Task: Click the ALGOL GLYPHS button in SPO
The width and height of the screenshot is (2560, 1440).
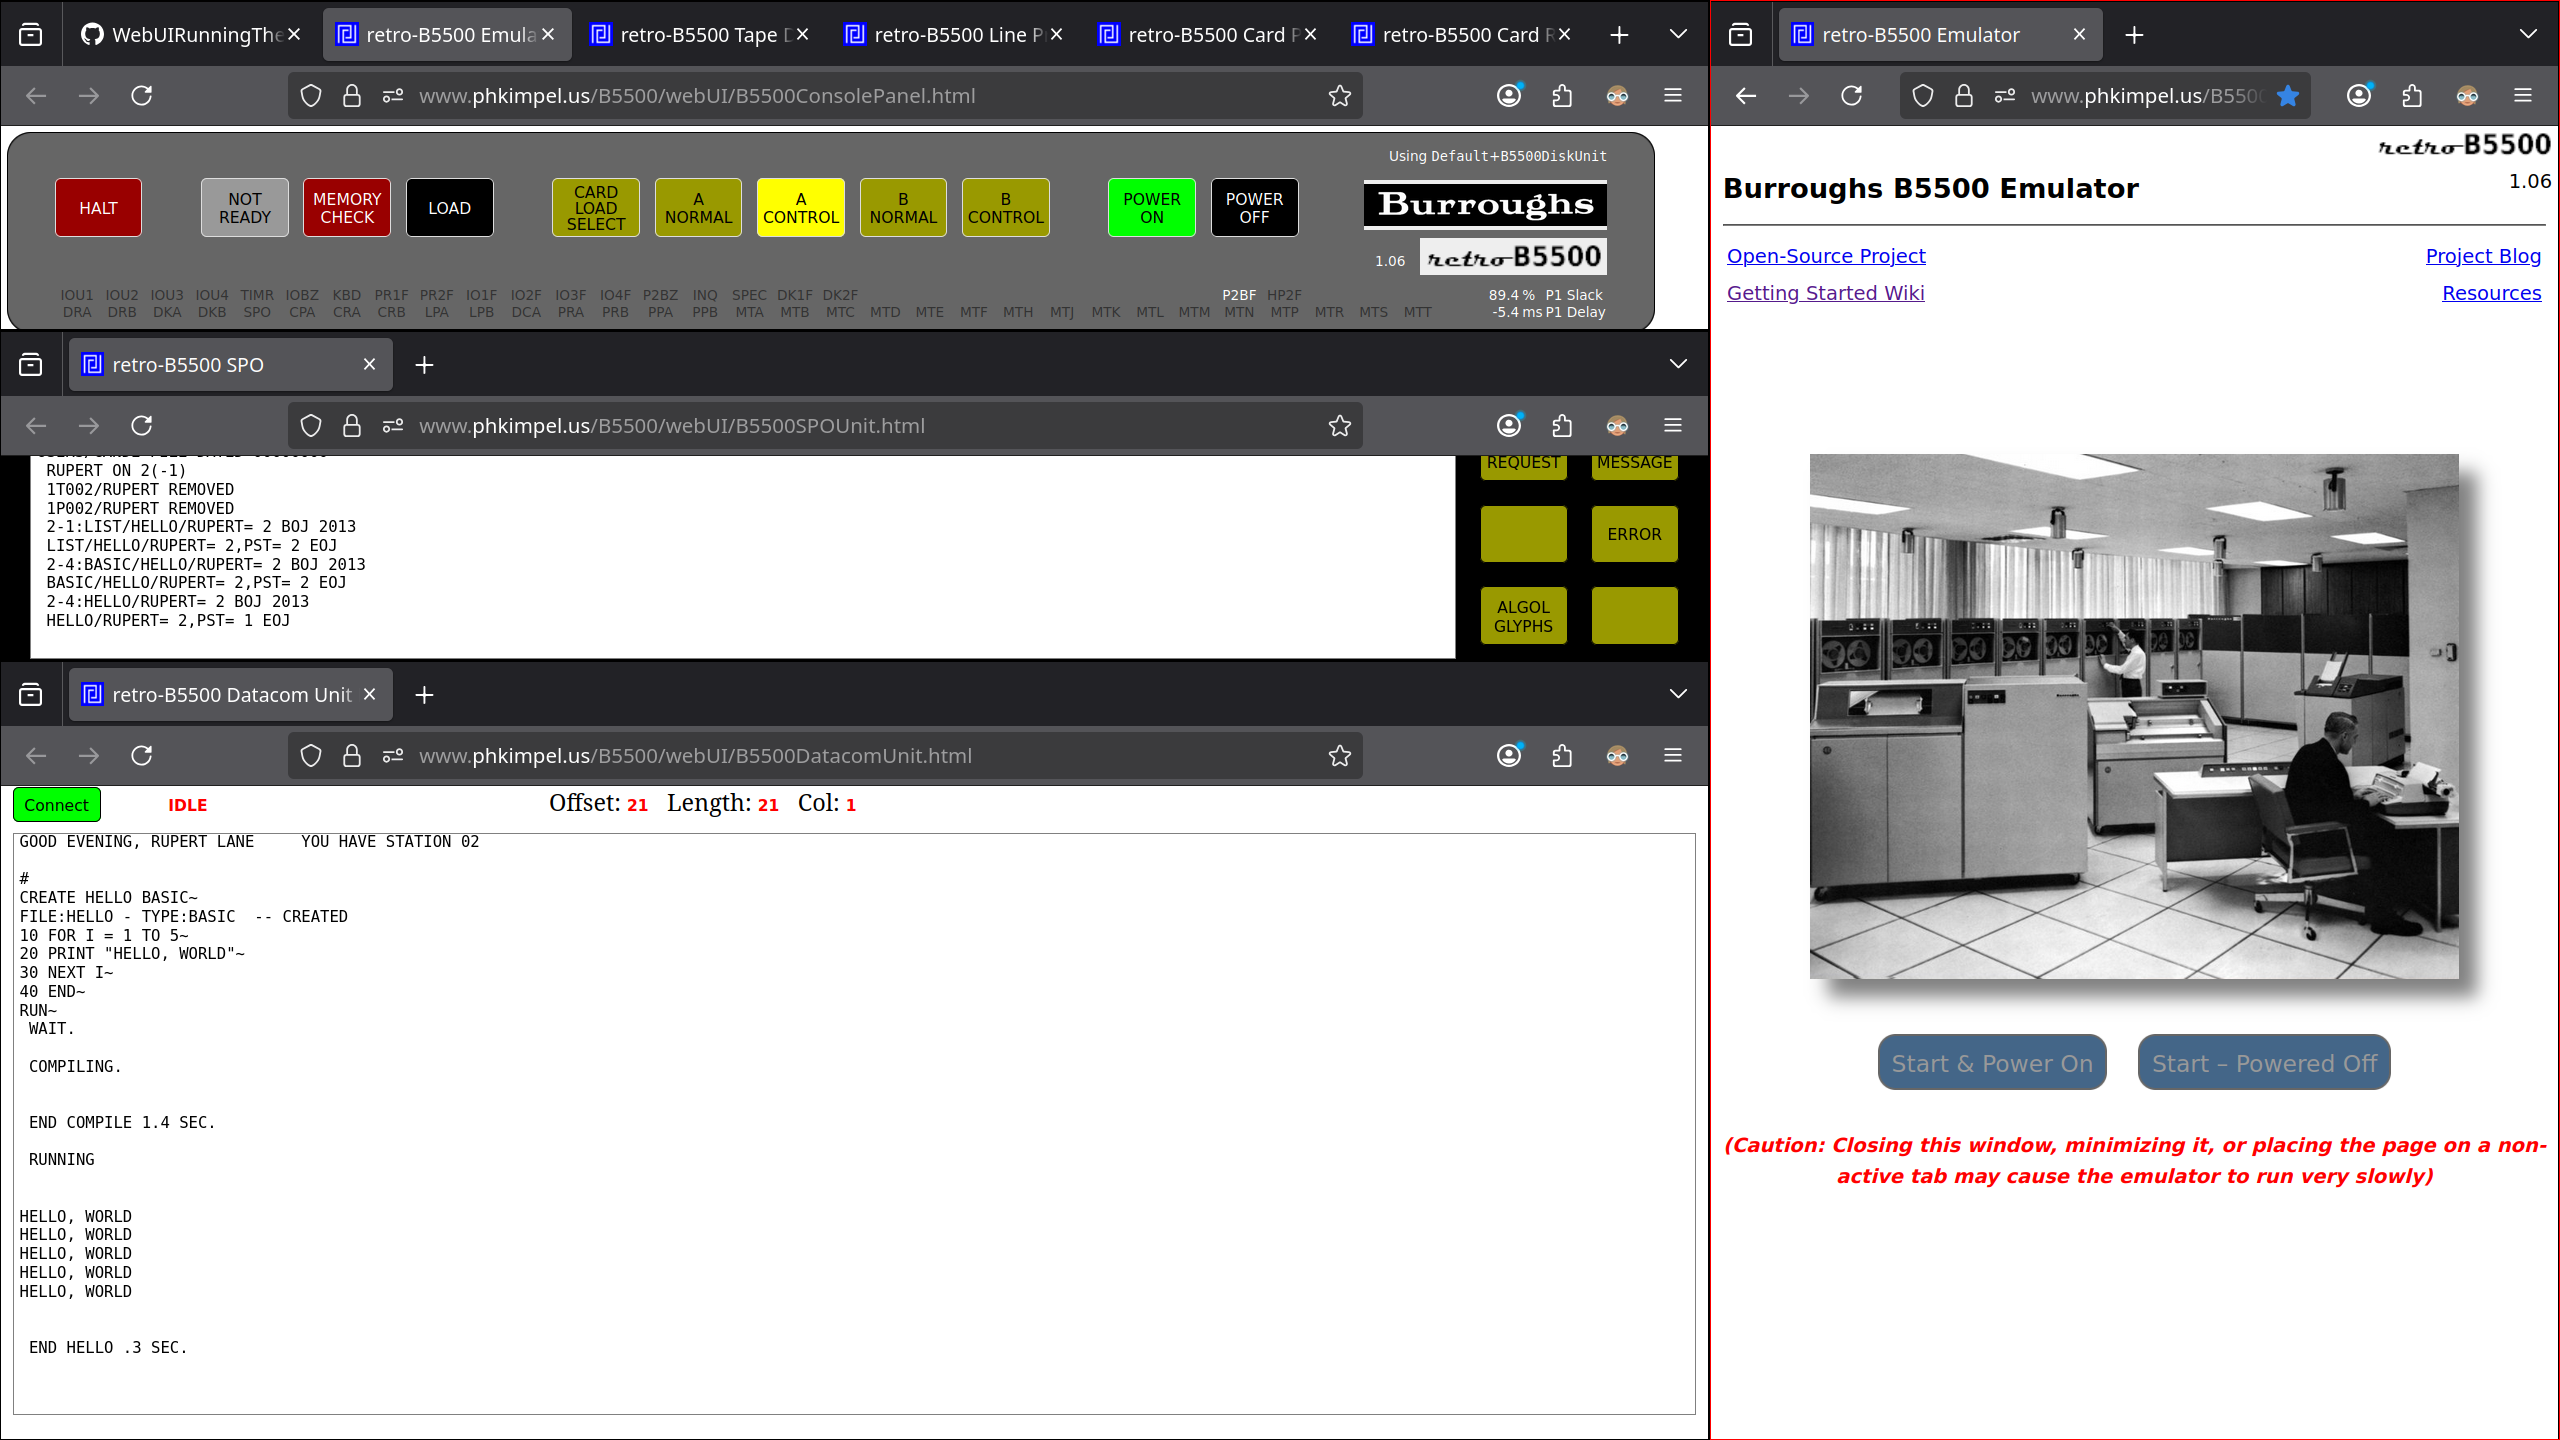Action: point(1523,616)
